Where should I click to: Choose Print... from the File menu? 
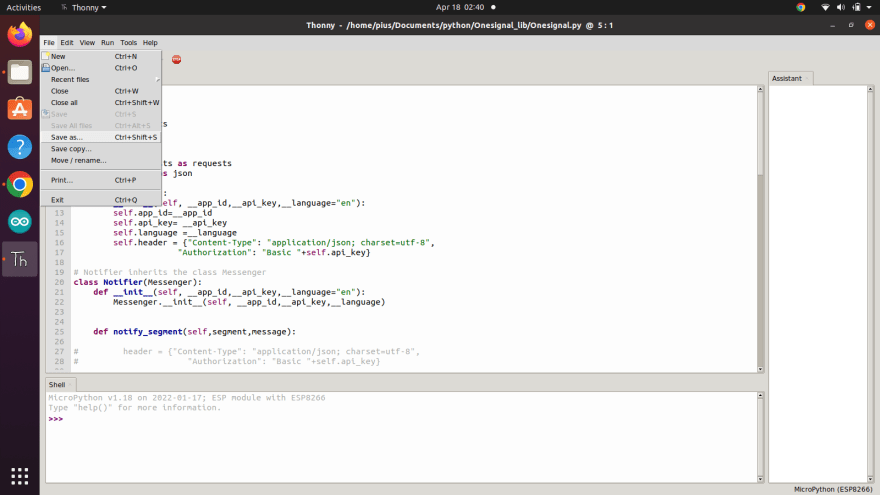pos(101,180)
